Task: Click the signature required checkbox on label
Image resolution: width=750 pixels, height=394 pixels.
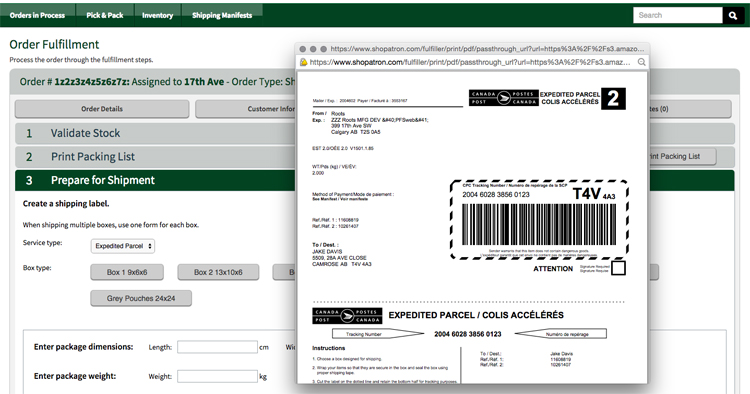Action: (x=618, y=268)
